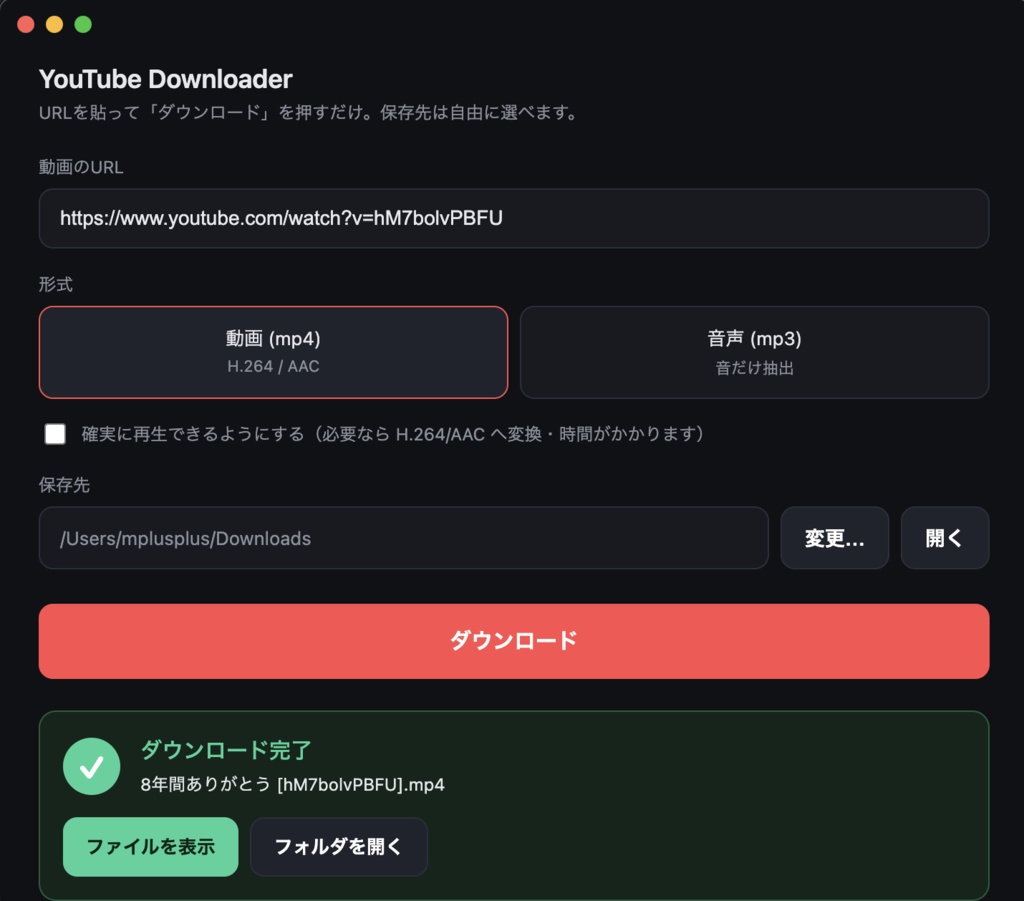Open the save folder with 開く button
1024x901 pixels.
click(x=944, y=538)
